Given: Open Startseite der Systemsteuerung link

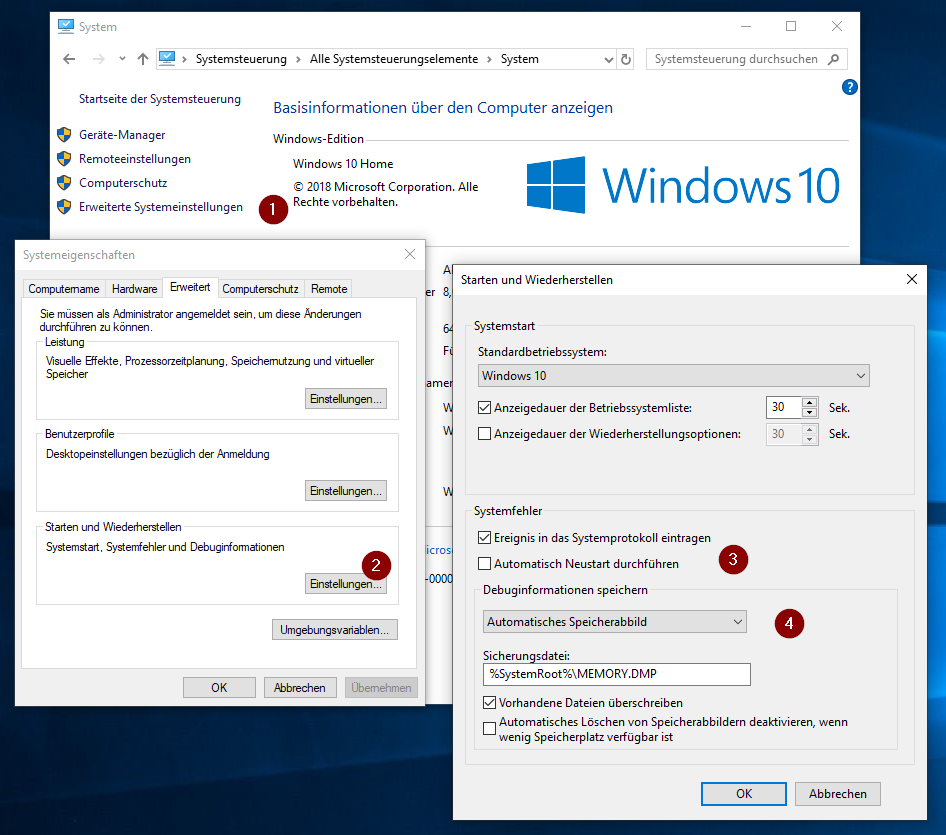Looking at the screenshot, I should (160, 99).
